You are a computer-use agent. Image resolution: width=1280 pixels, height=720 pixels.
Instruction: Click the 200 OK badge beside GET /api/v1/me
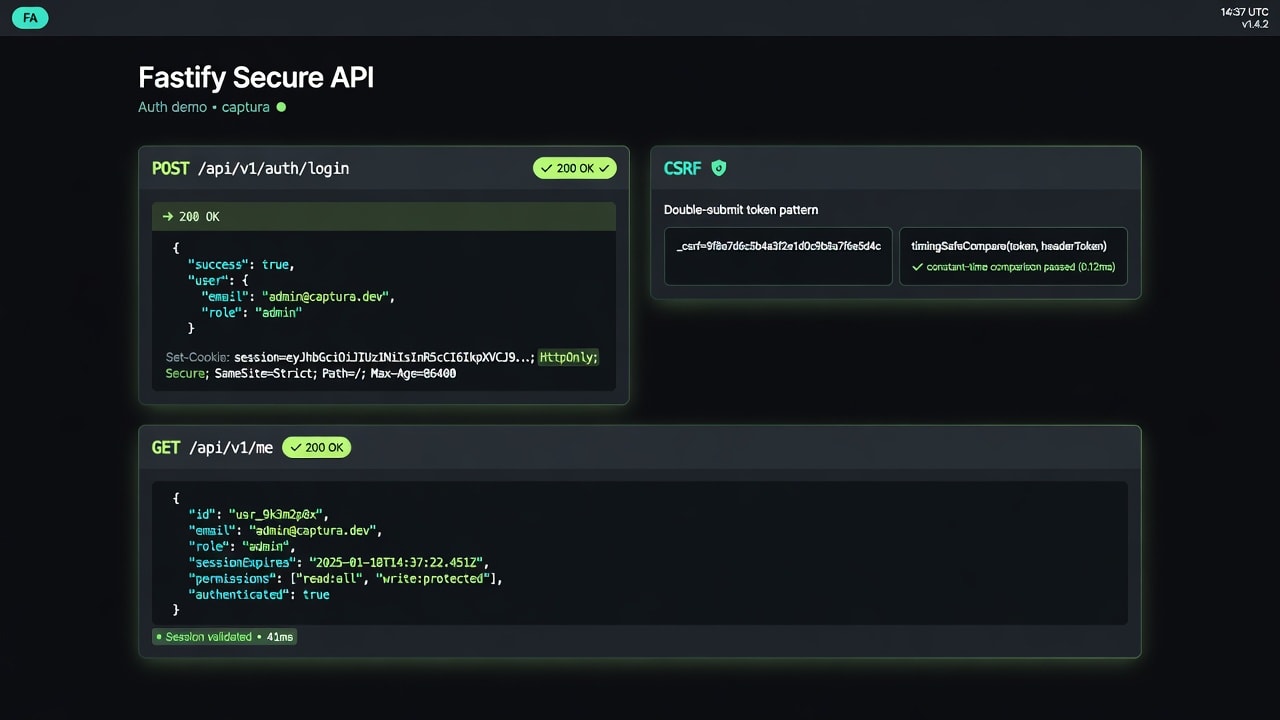pos(316,447)
